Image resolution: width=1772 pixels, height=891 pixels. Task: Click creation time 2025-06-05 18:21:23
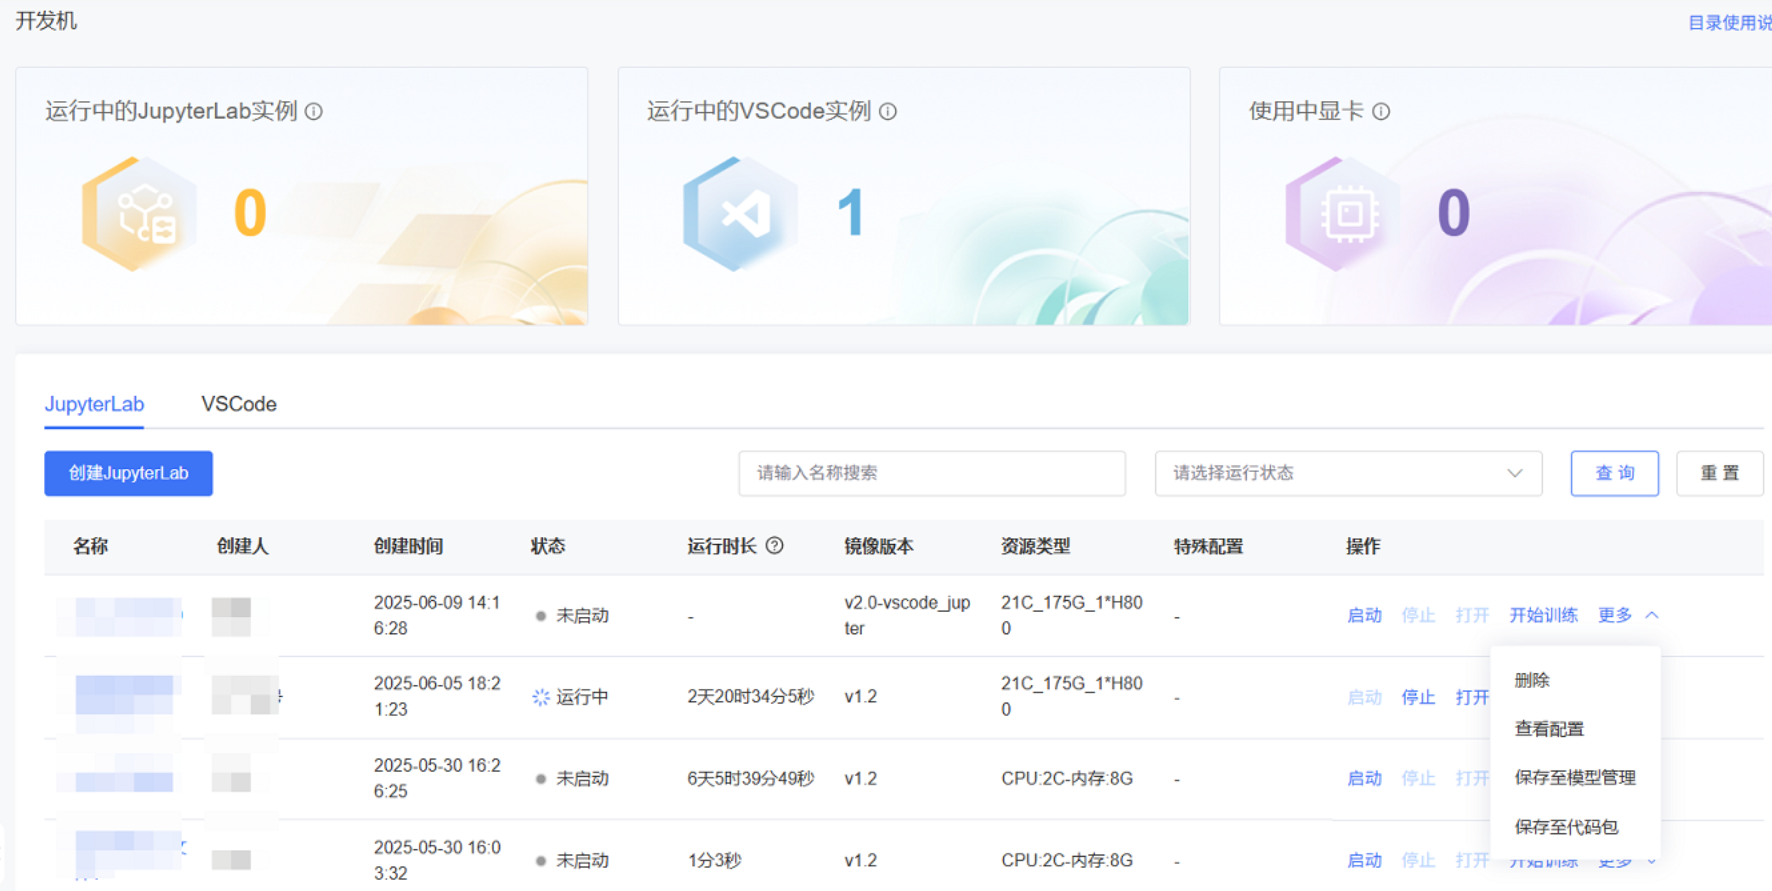(437, 697)
